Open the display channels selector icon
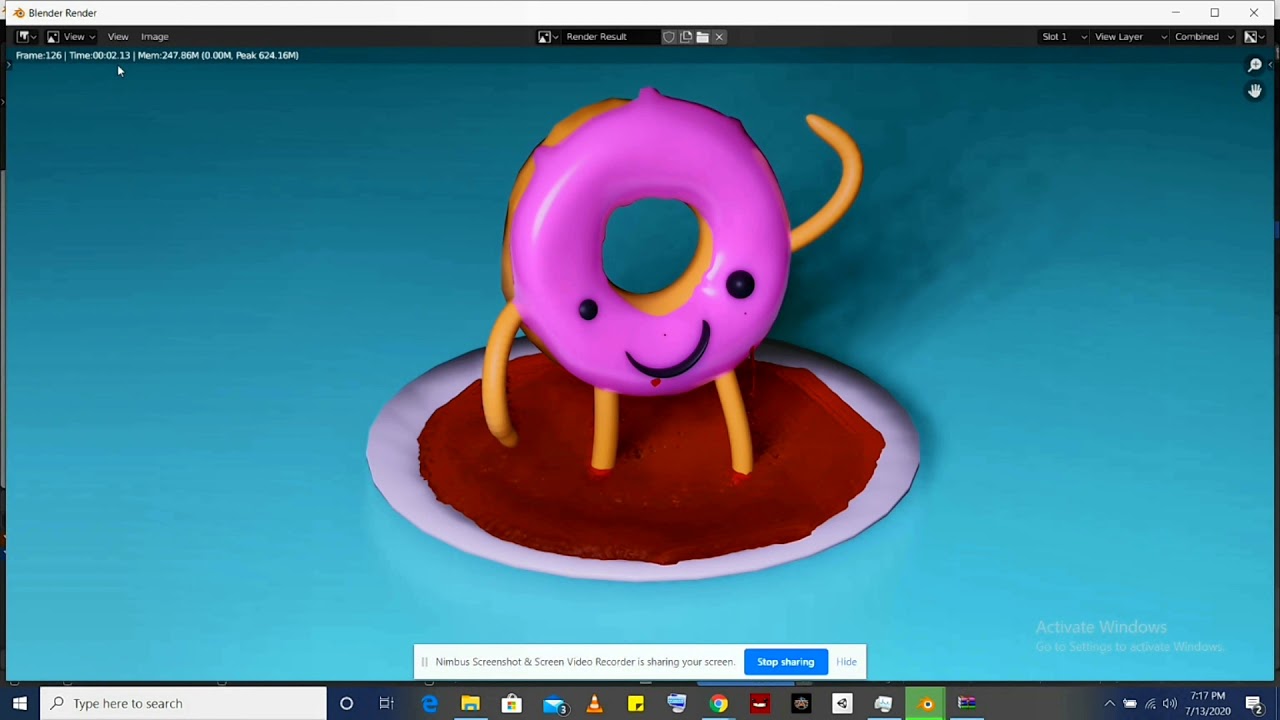Screen dimensions: 1280x720 point(1253,37)
